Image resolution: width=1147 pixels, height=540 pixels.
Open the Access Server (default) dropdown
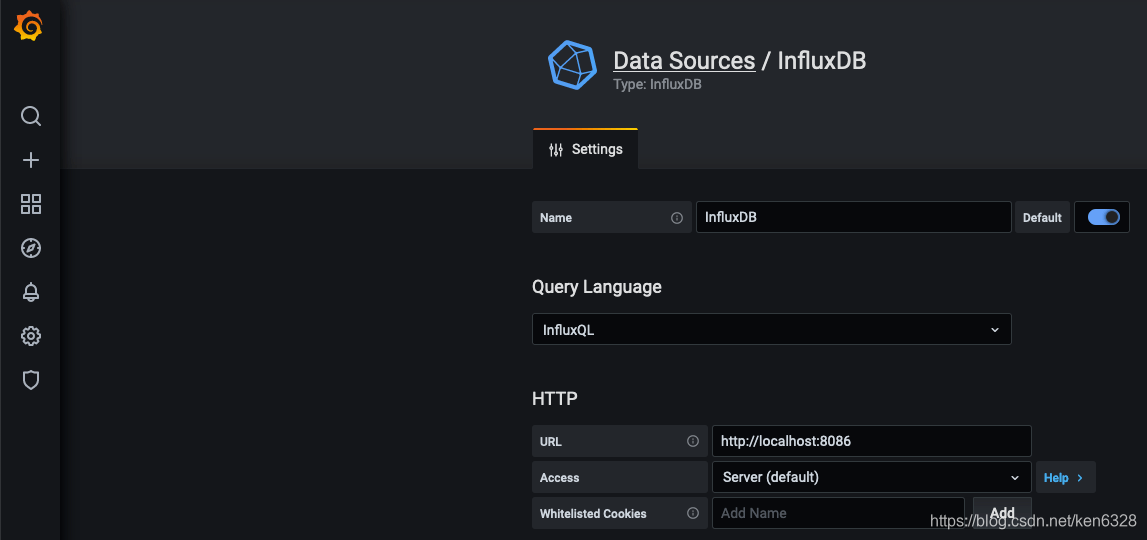(x=871, y=477)
